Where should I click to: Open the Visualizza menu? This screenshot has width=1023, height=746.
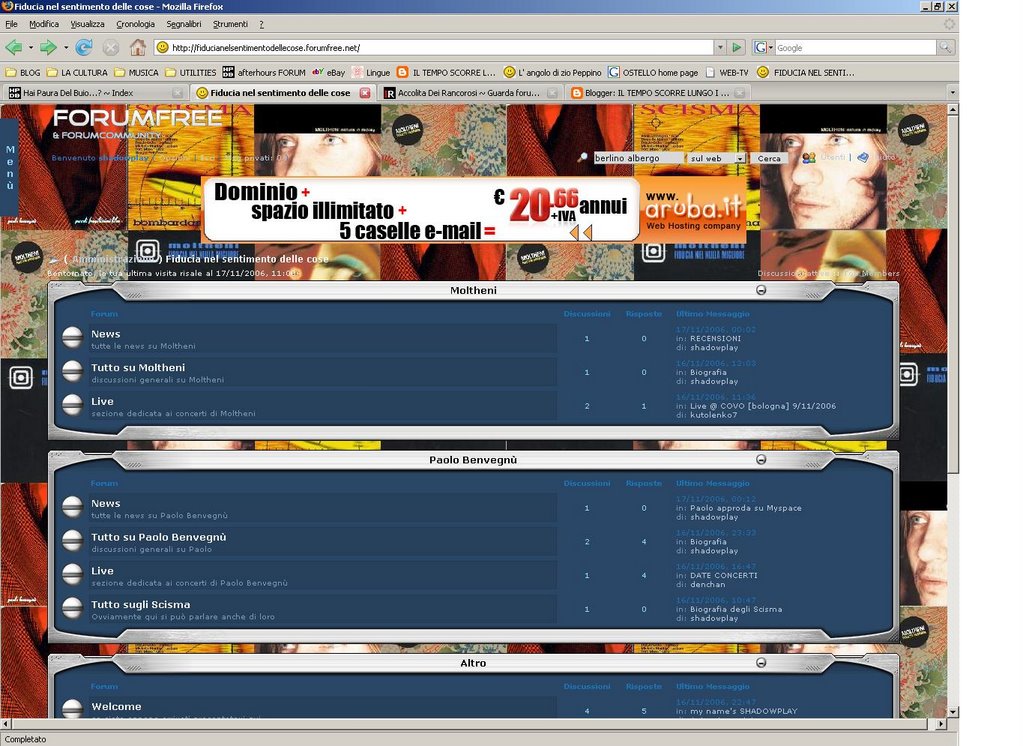tap(87, 24)
